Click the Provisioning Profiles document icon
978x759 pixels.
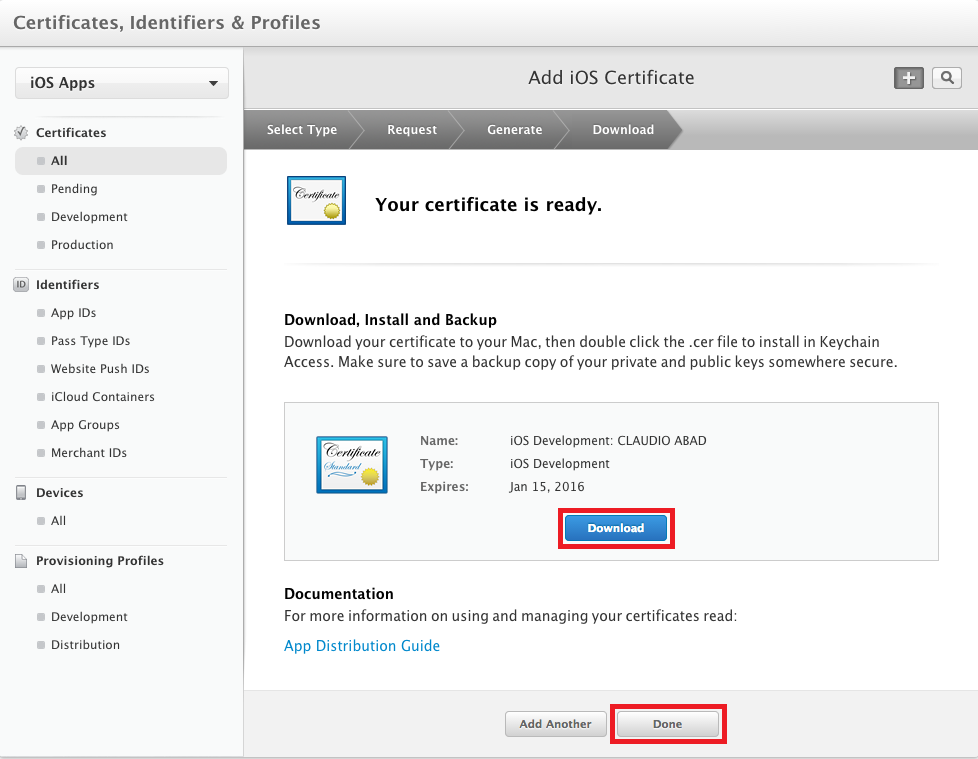[x=21, y=561]
